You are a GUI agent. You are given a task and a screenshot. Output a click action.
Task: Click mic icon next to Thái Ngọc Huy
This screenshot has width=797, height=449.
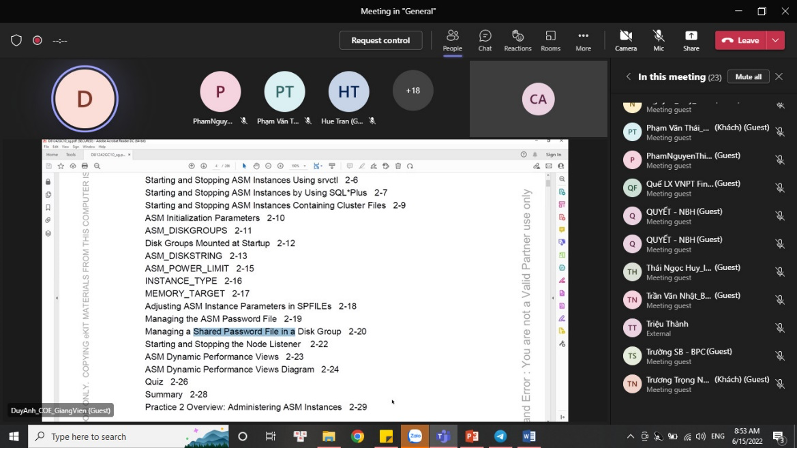[780, 272]
